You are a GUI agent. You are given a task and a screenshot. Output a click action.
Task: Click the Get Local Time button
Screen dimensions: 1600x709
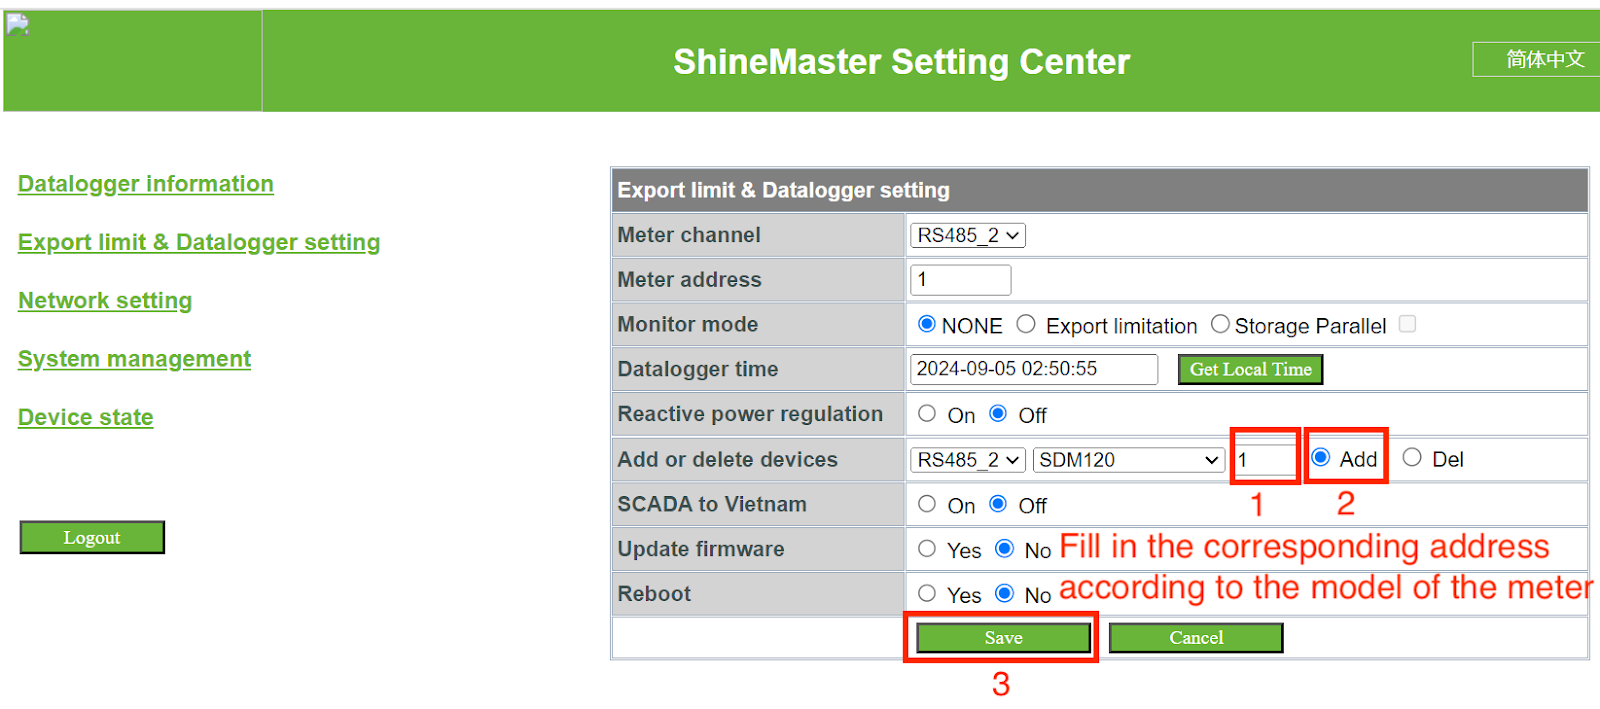tap(1250, 370)
